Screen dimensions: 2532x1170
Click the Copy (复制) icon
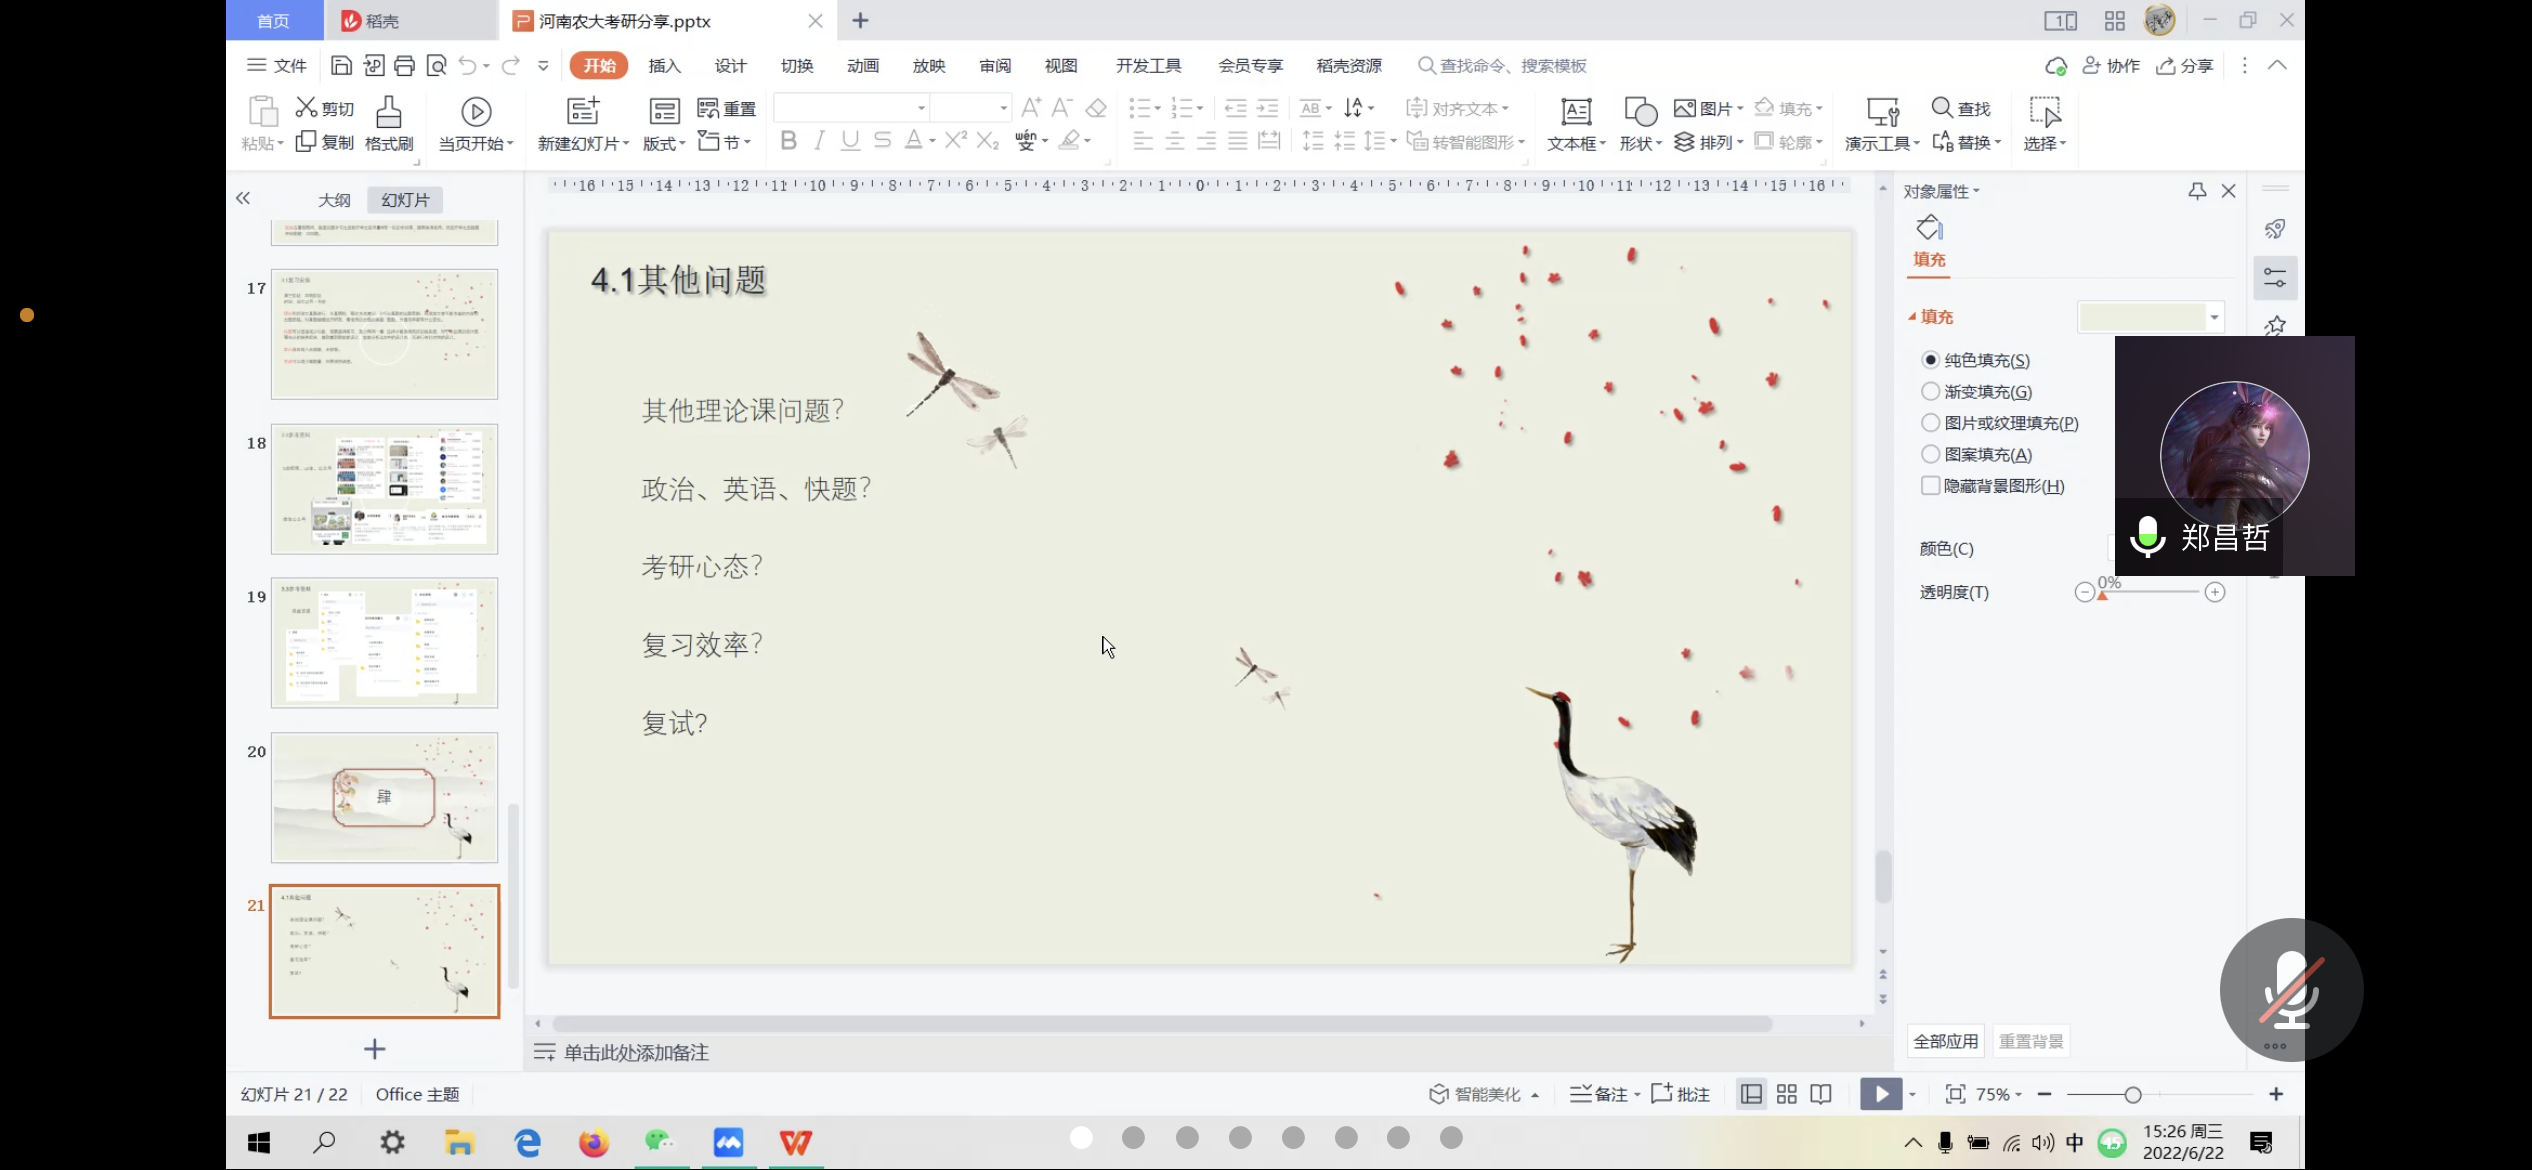tap(306, 141)
